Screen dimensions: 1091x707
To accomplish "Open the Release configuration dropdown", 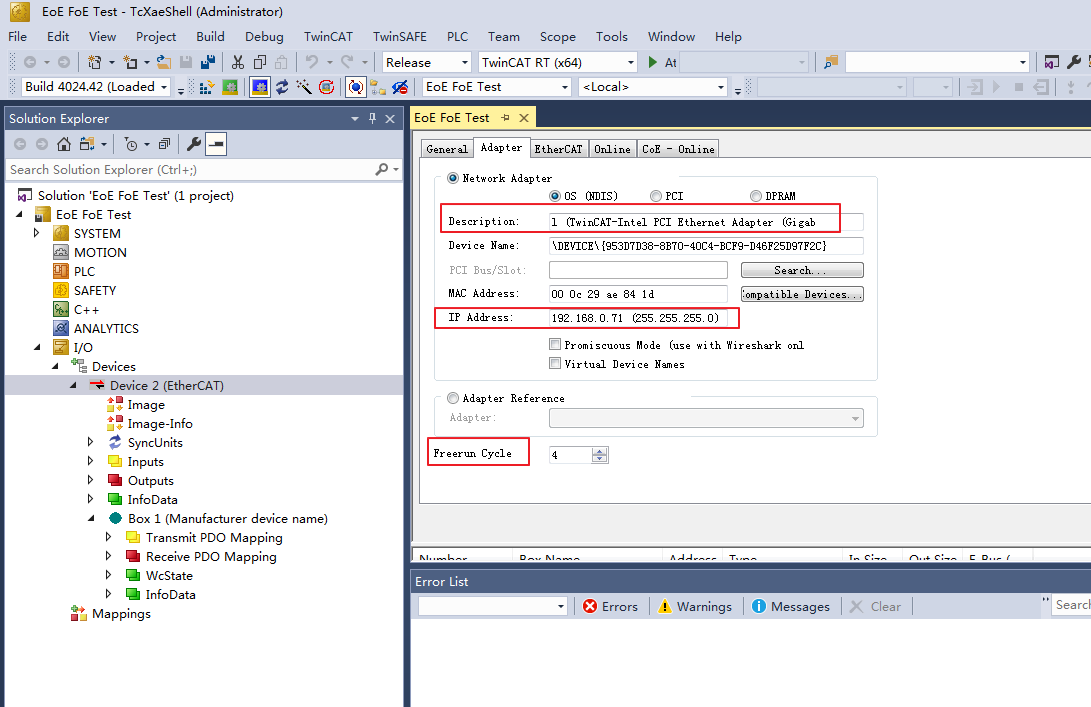I will (x=465, y=63).
